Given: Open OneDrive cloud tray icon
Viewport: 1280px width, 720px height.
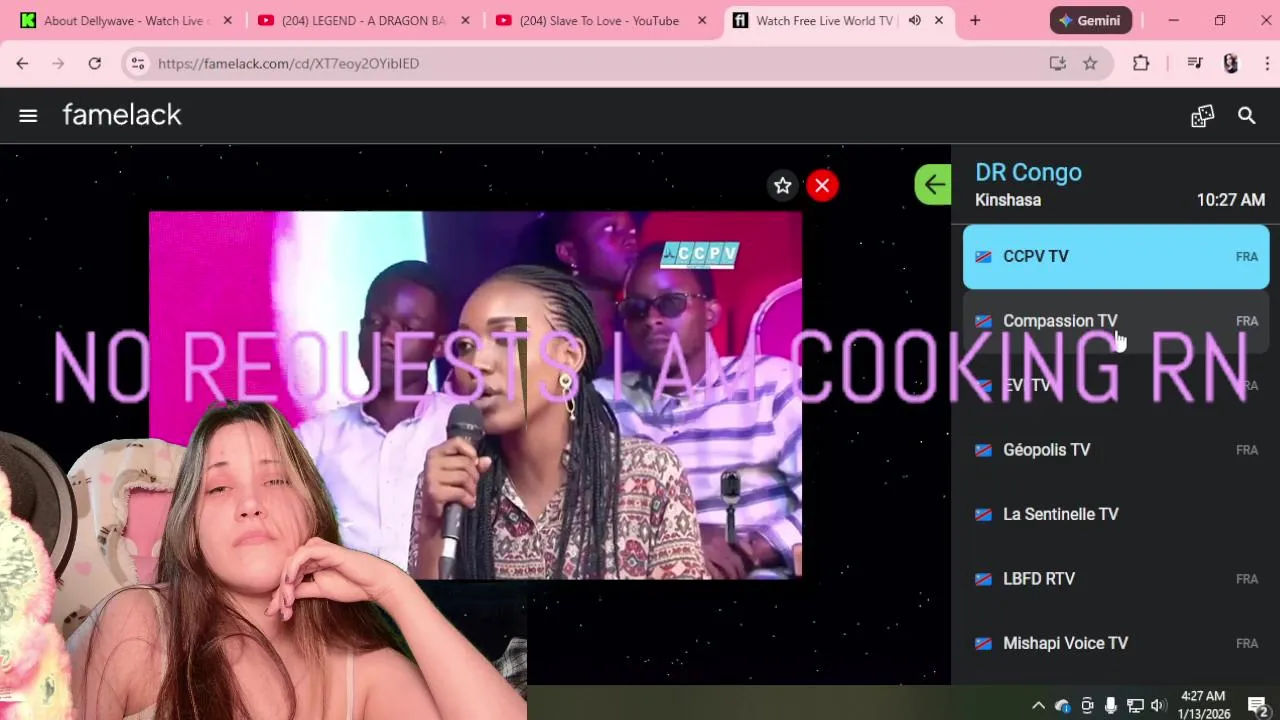Looking at the screenshot, I should pos(1062,705).
